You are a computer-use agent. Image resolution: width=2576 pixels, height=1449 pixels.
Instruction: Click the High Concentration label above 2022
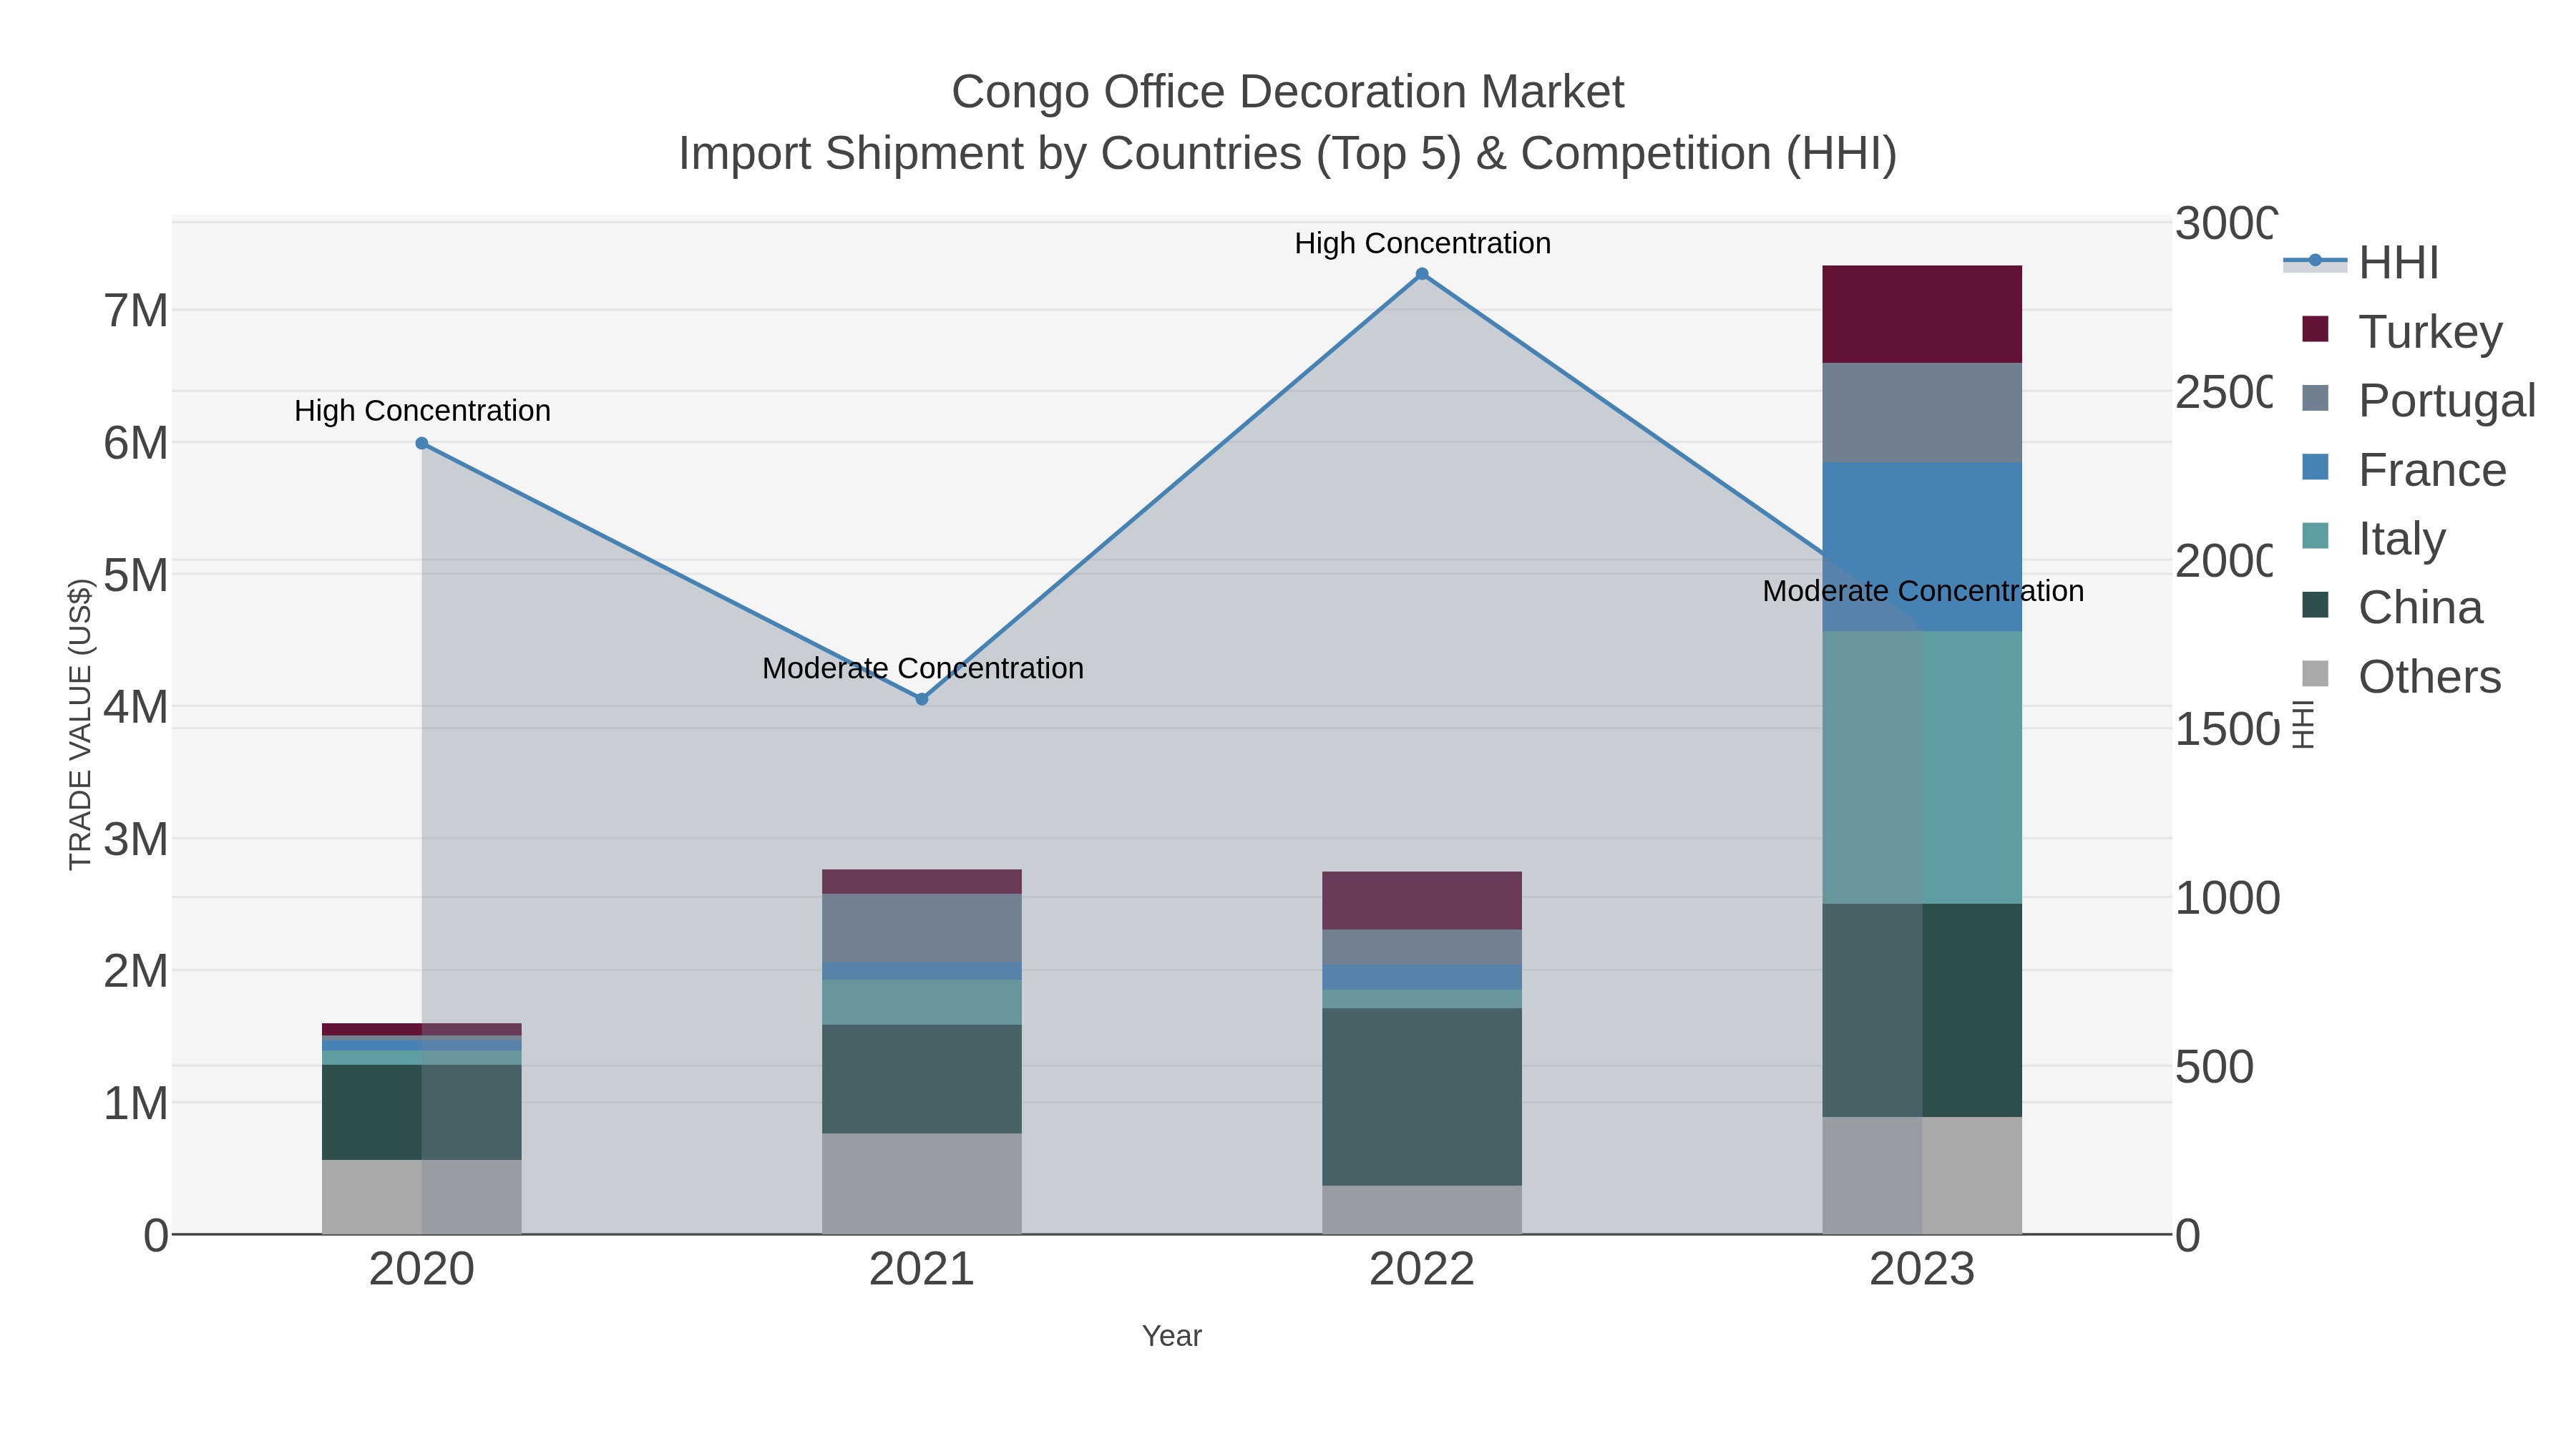pyautogui.click(x=1423, y=243)
